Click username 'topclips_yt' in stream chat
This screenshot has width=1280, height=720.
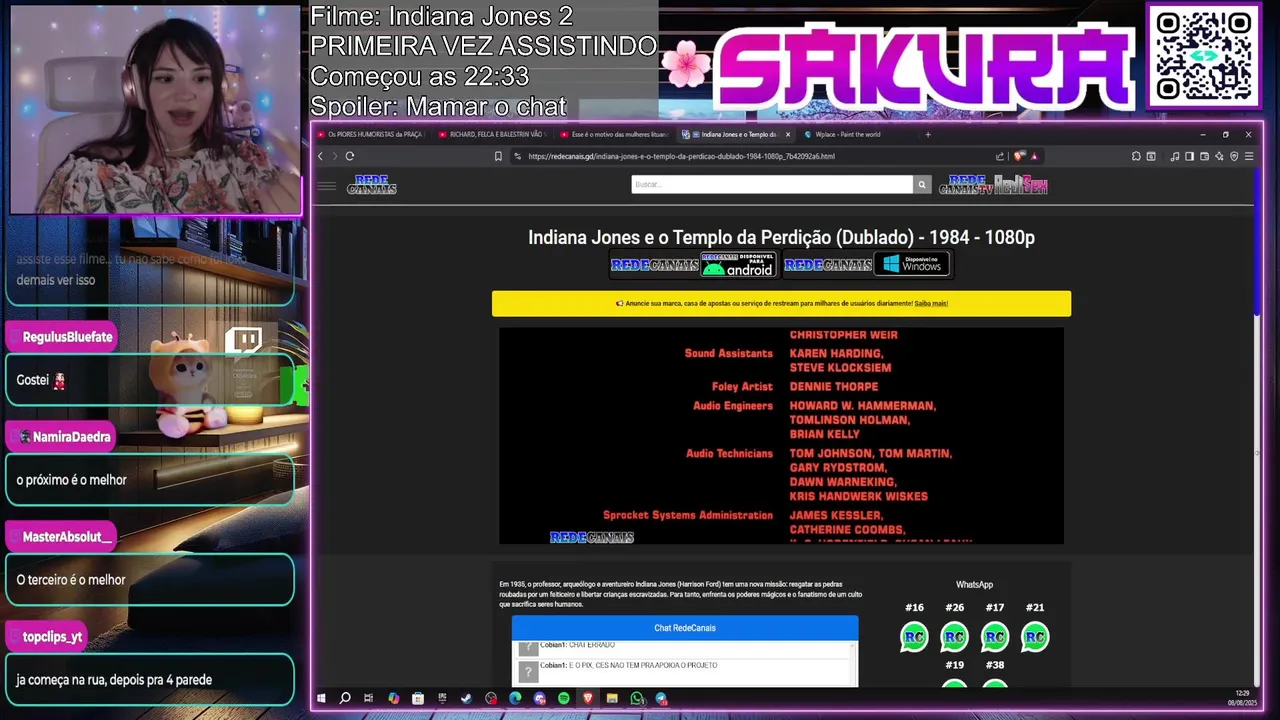click(52, 637)
